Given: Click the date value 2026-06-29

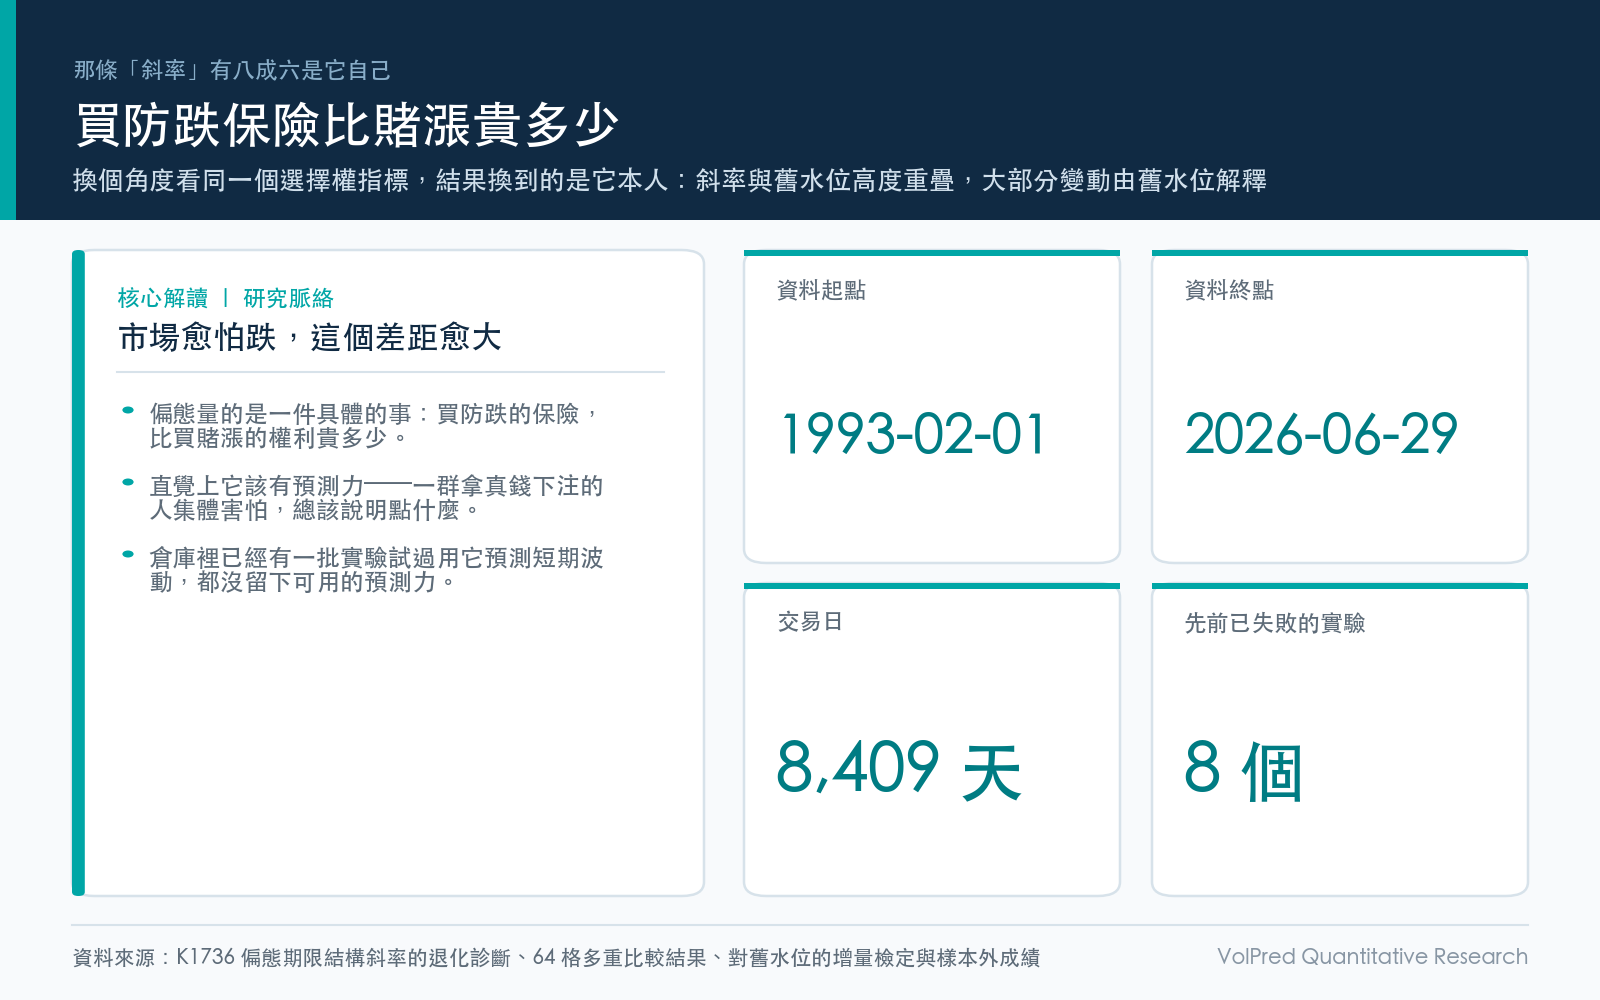Looking at the screenshot, I should [1321, 435].
